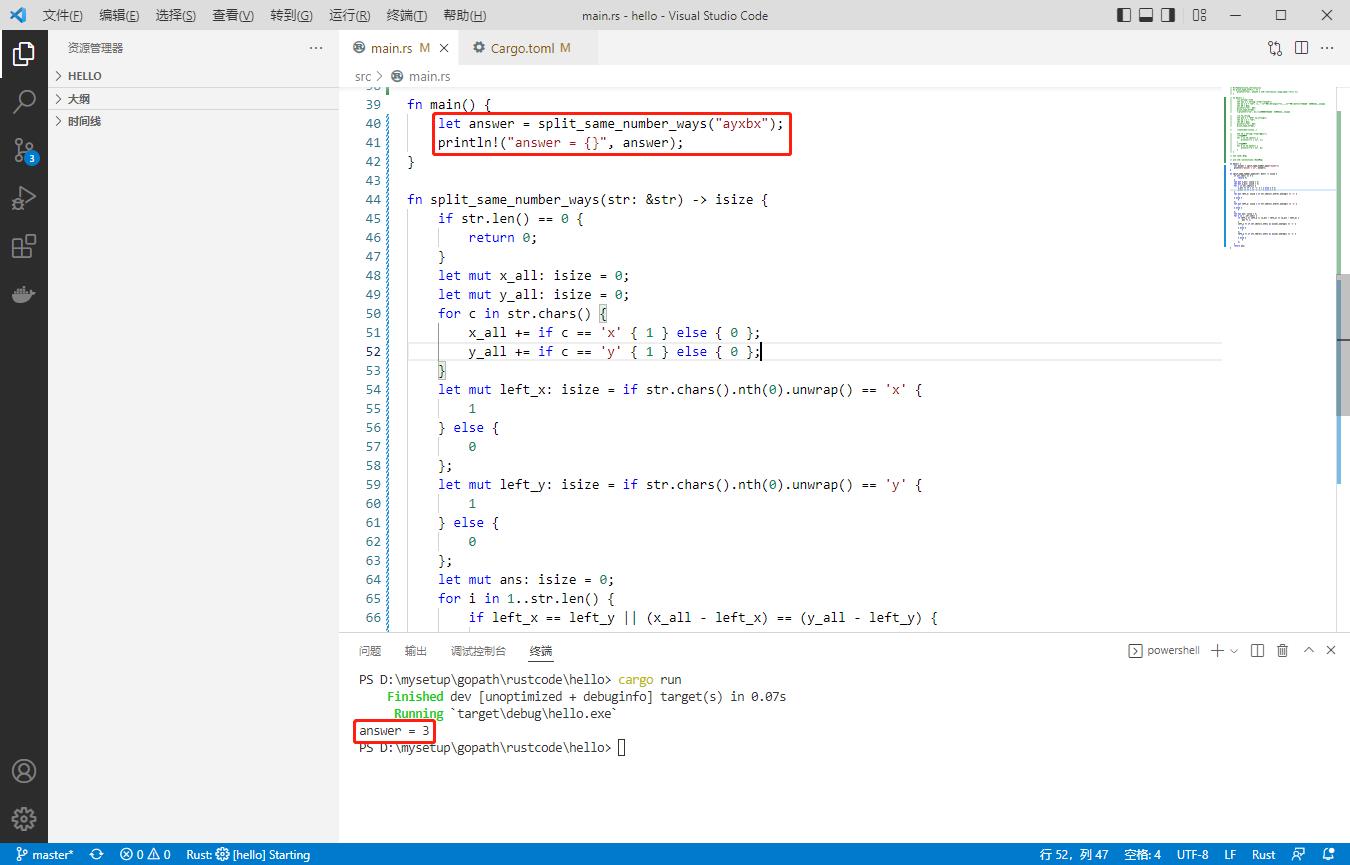Open editor More Actions ellipsis
Screen dimensions: 1350x865
pos(1327,48)
